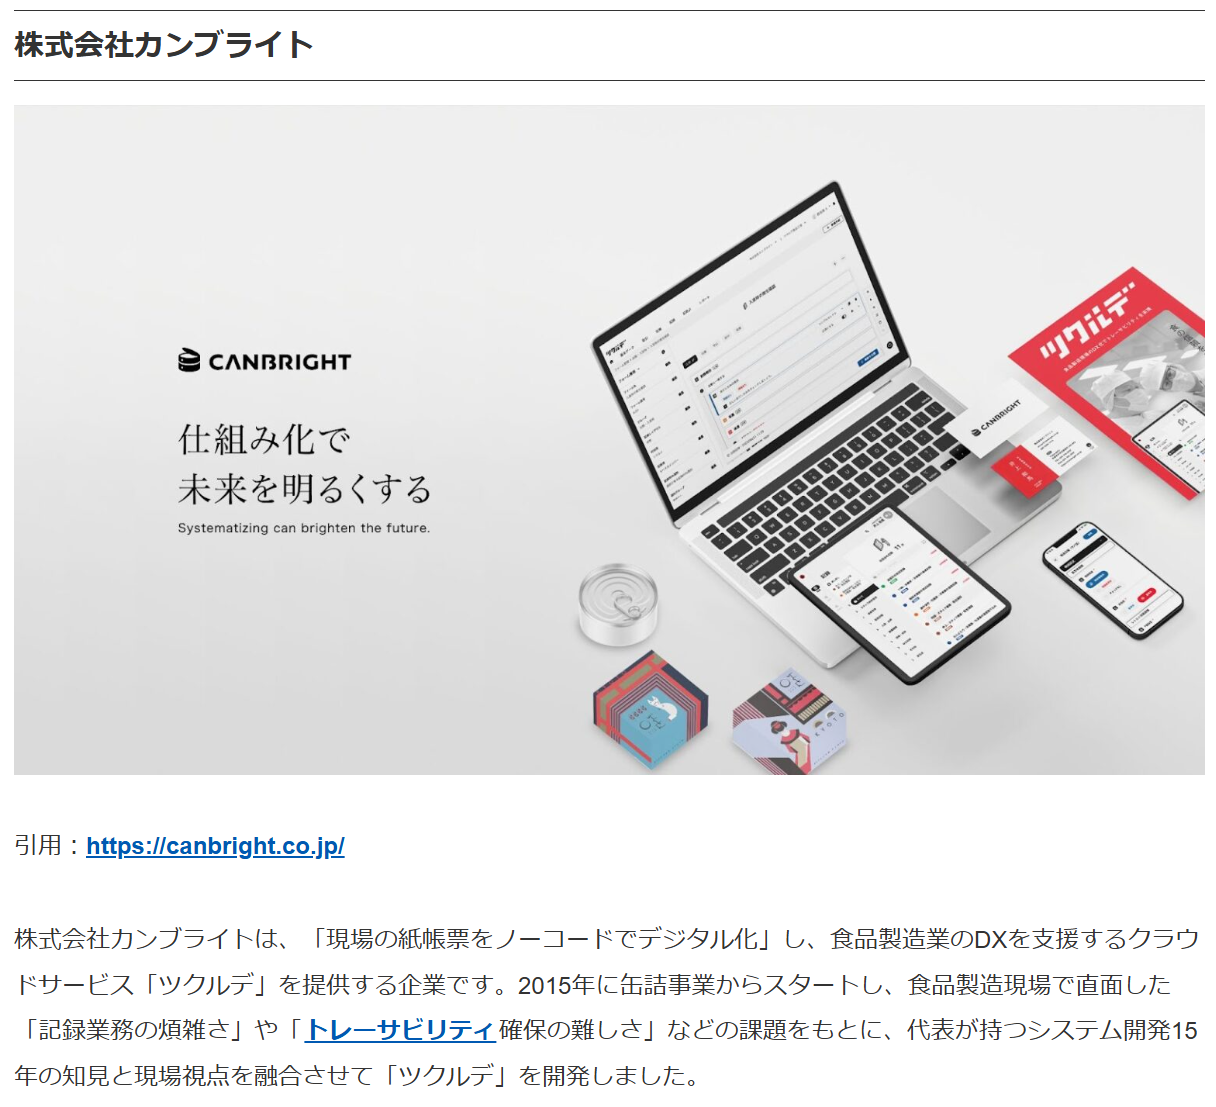The image size is (1216, 1107).
Task: Click the CANBRIGHT logo in the banner
Action: tap(265, 361)
